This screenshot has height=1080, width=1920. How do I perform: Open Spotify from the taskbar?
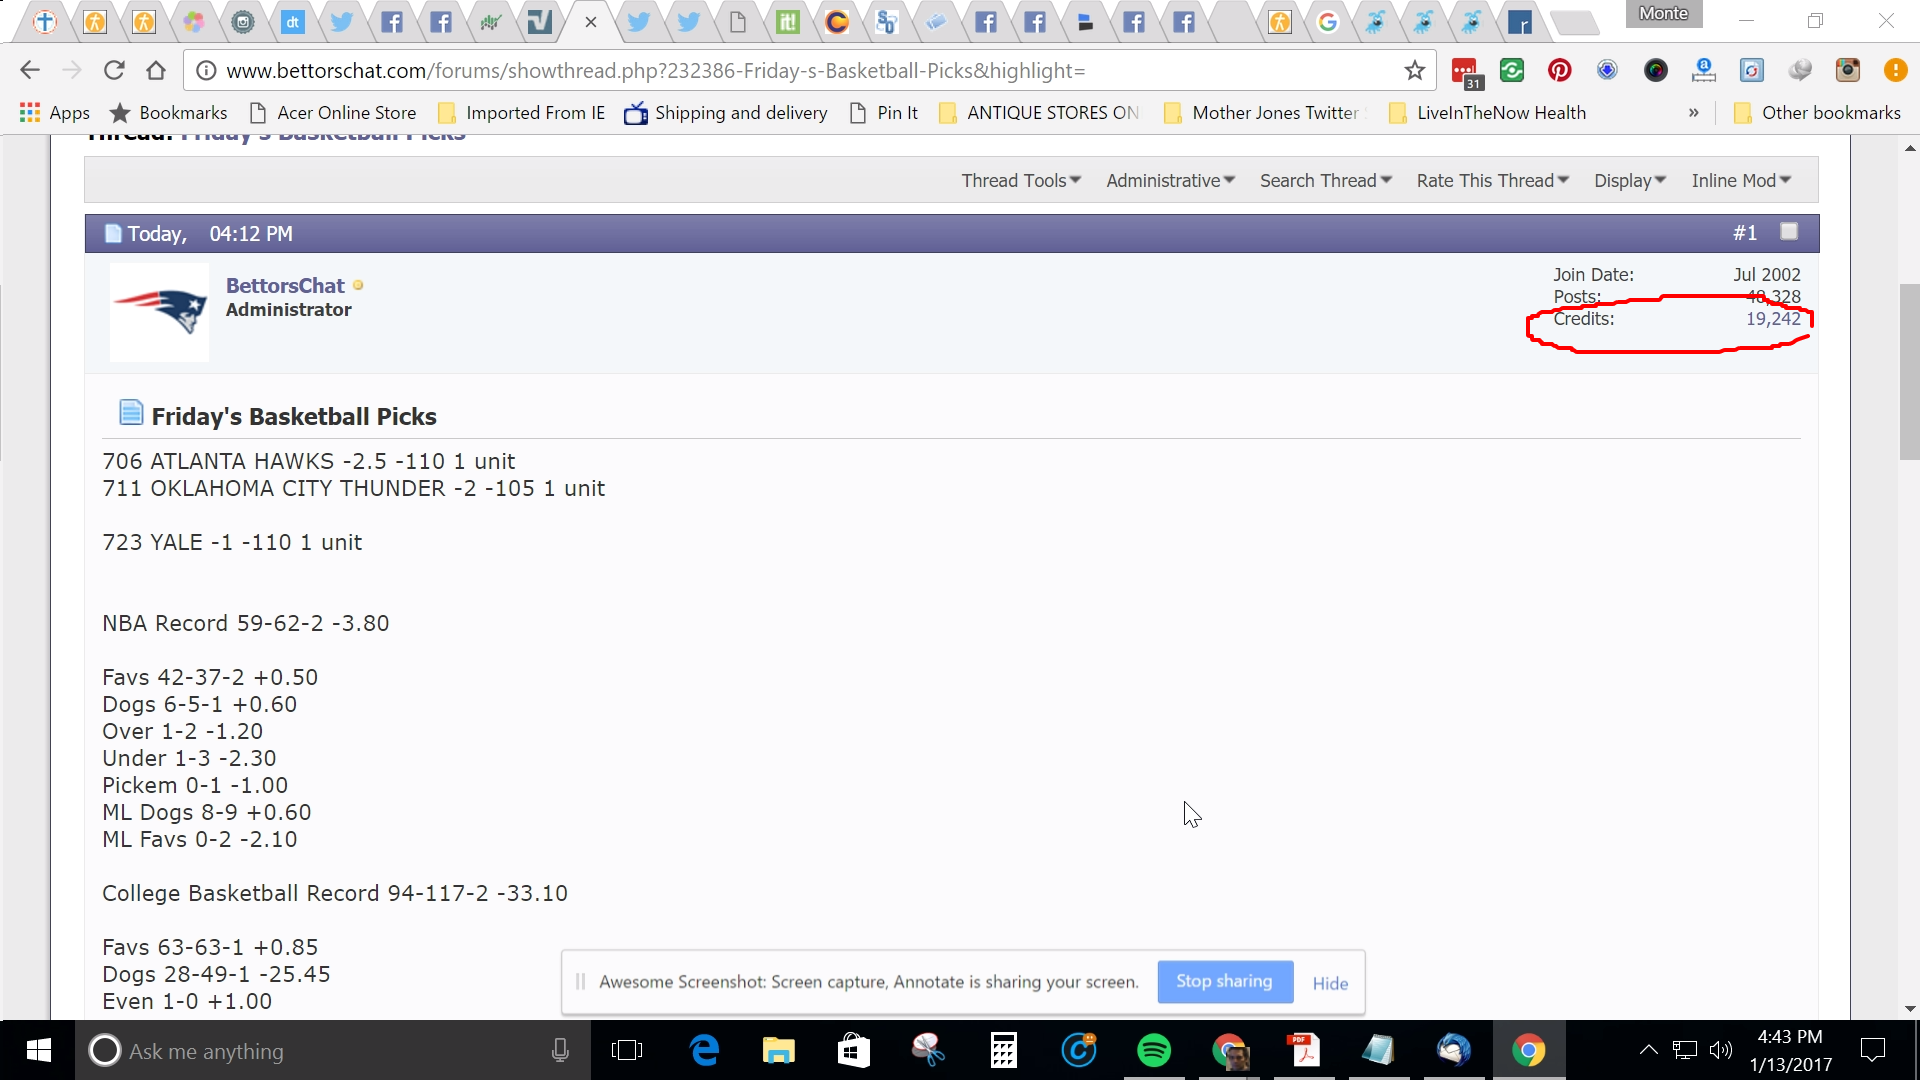[x=1154, y=1051]
